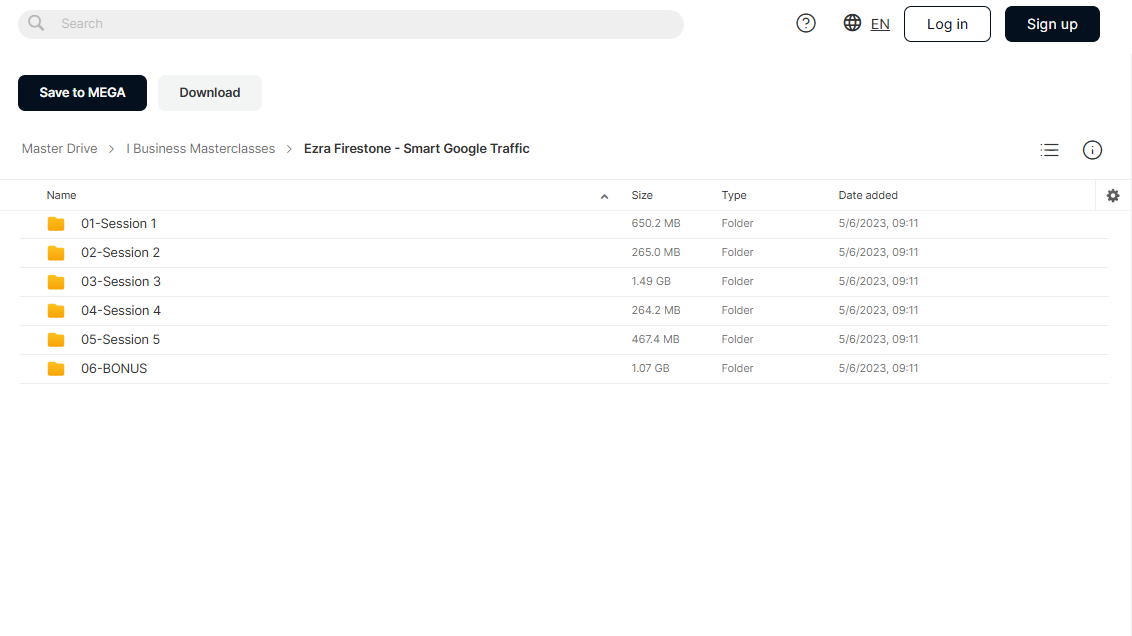Select the 02-Session 2 folder name
1132x636 pixels.
coord(121,253)
